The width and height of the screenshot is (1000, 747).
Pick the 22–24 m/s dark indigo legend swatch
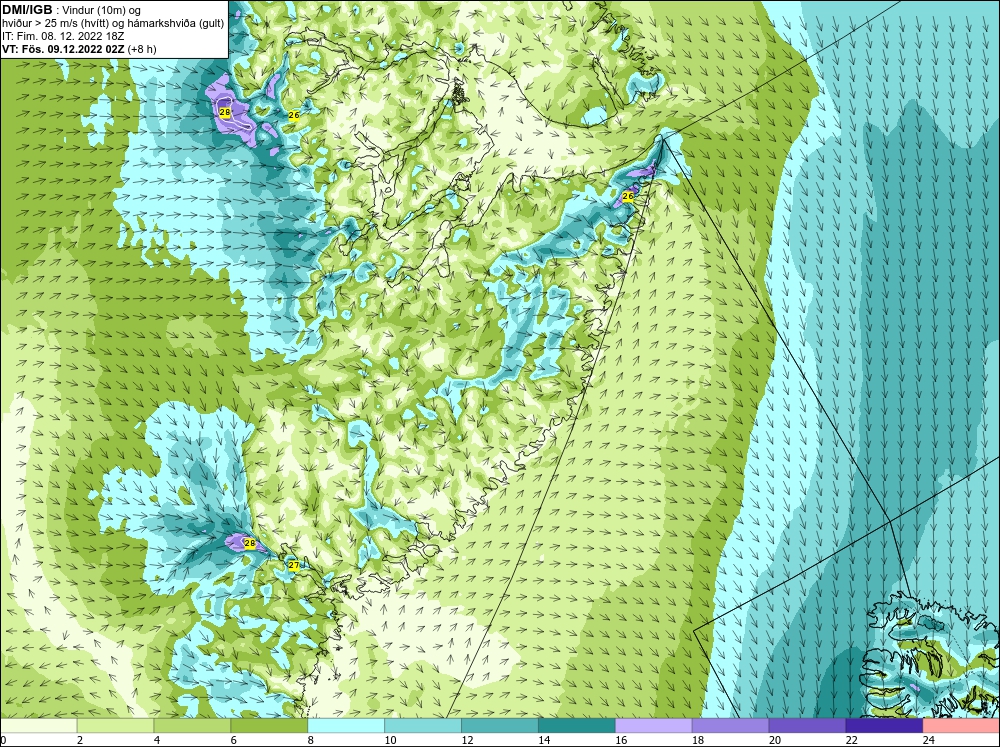tap(884, 726)
